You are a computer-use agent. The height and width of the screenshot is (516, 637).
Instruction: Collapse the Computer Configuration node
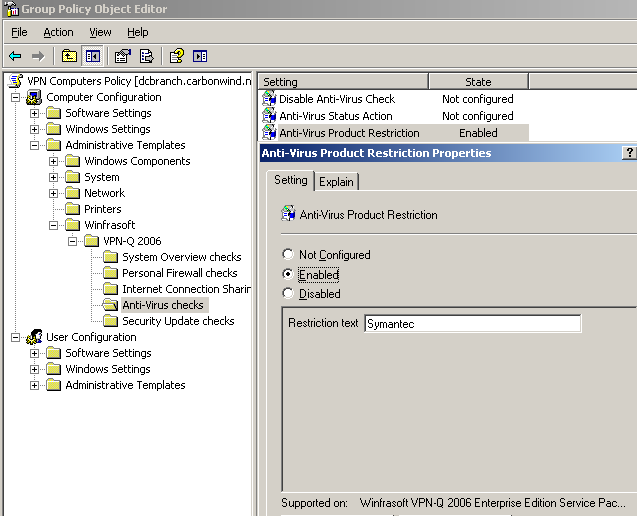click(15, 97)
